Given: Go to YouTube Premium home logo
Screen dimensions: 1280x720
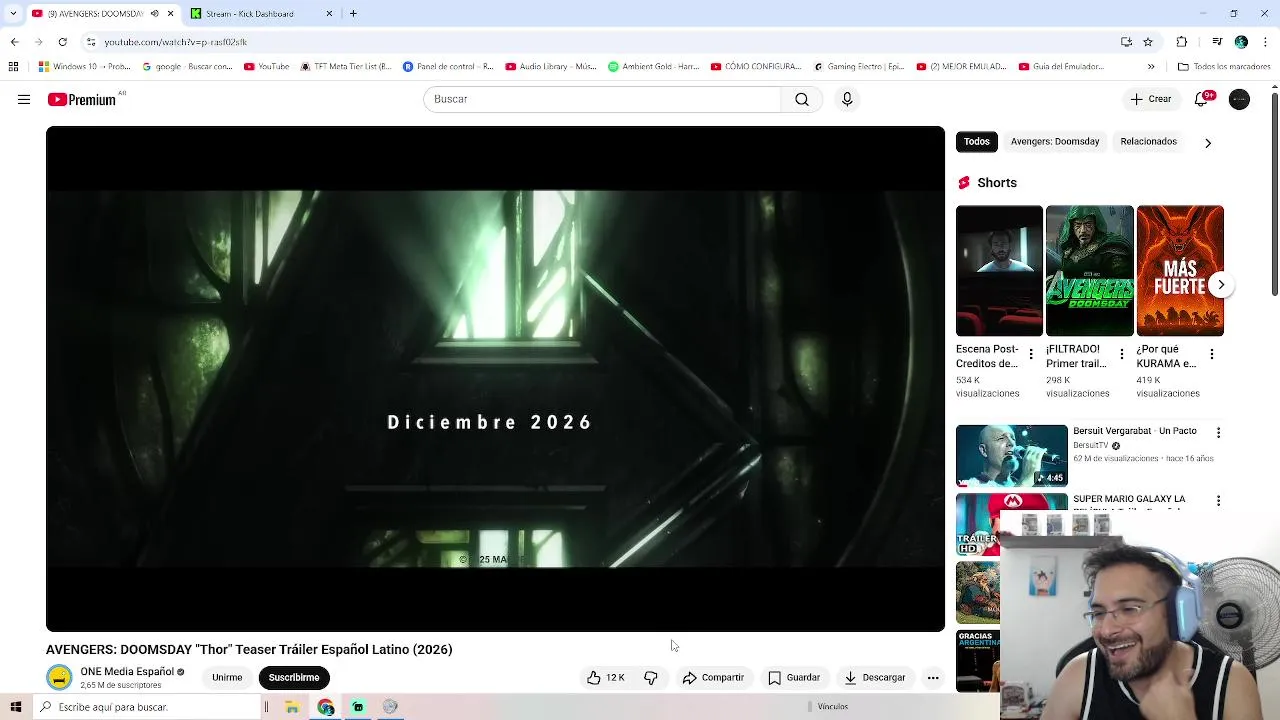Looking at the screenshot, I should click(x=84, y=99).
